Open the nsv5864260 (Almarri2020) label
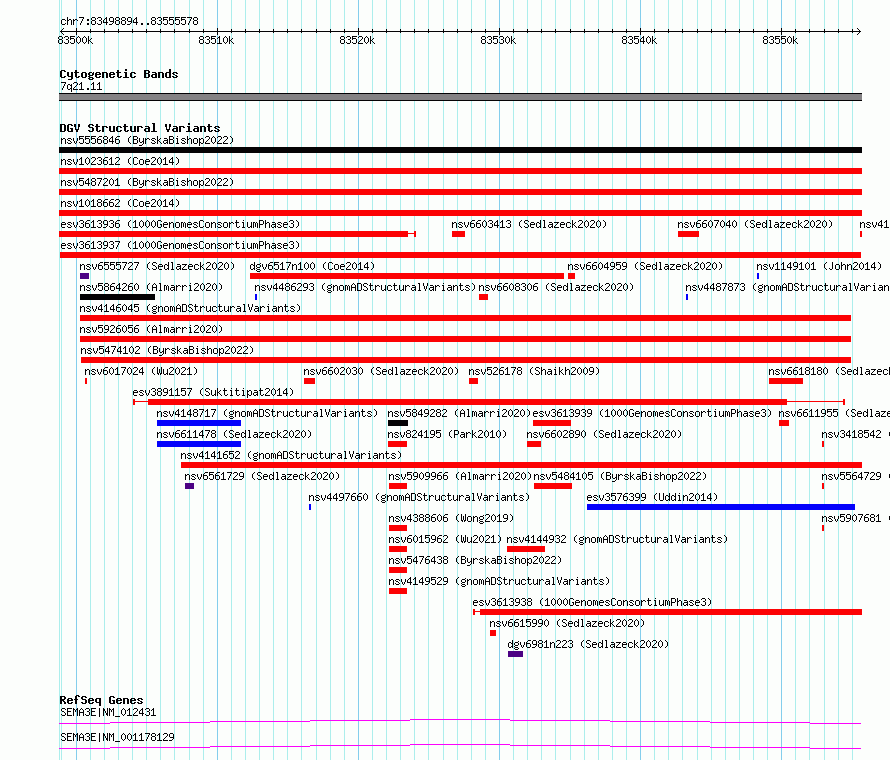Viewport: 890px width, 760px height. (x=151, y=287)
